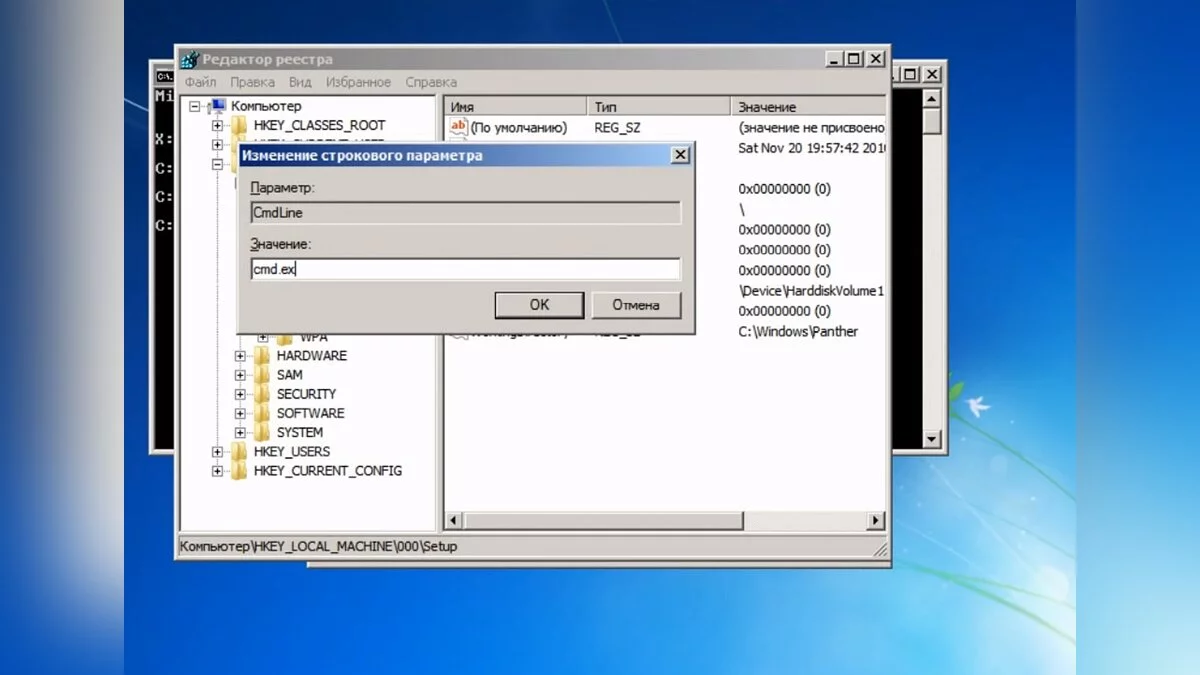Click the HARDWARE key folder icon
Viewport: 1200px width, 675px height.
[x=262, y=356]
